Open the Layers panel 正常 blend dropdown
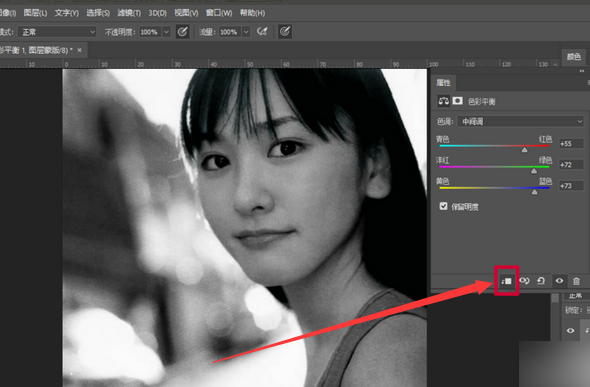 click(x=576, y=296)
